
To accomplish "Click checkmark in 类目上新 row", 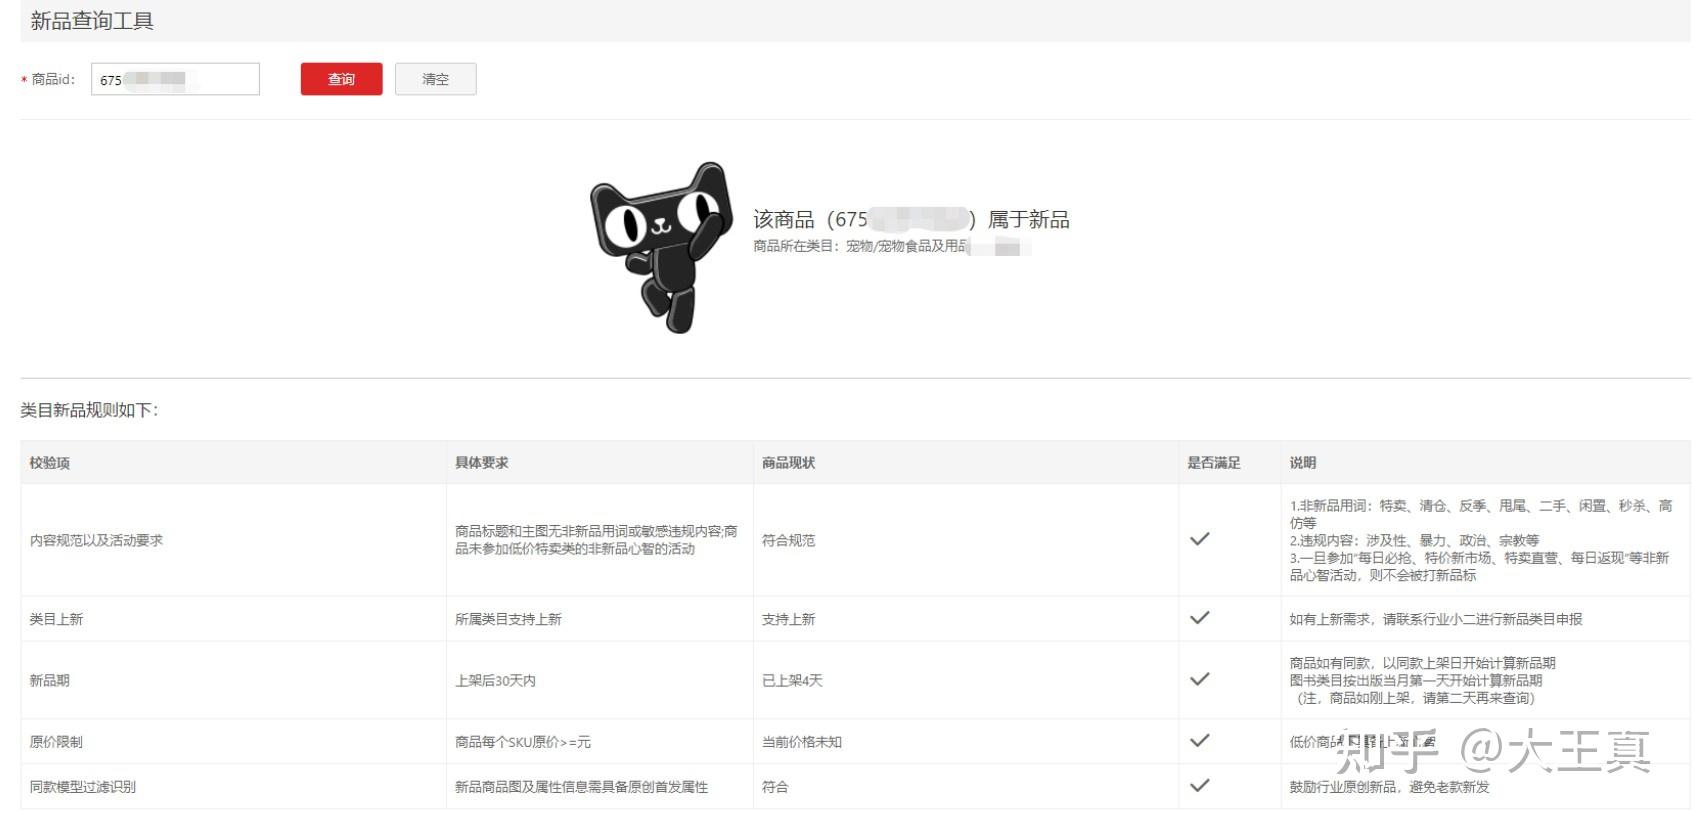I will pos(1200,618).
